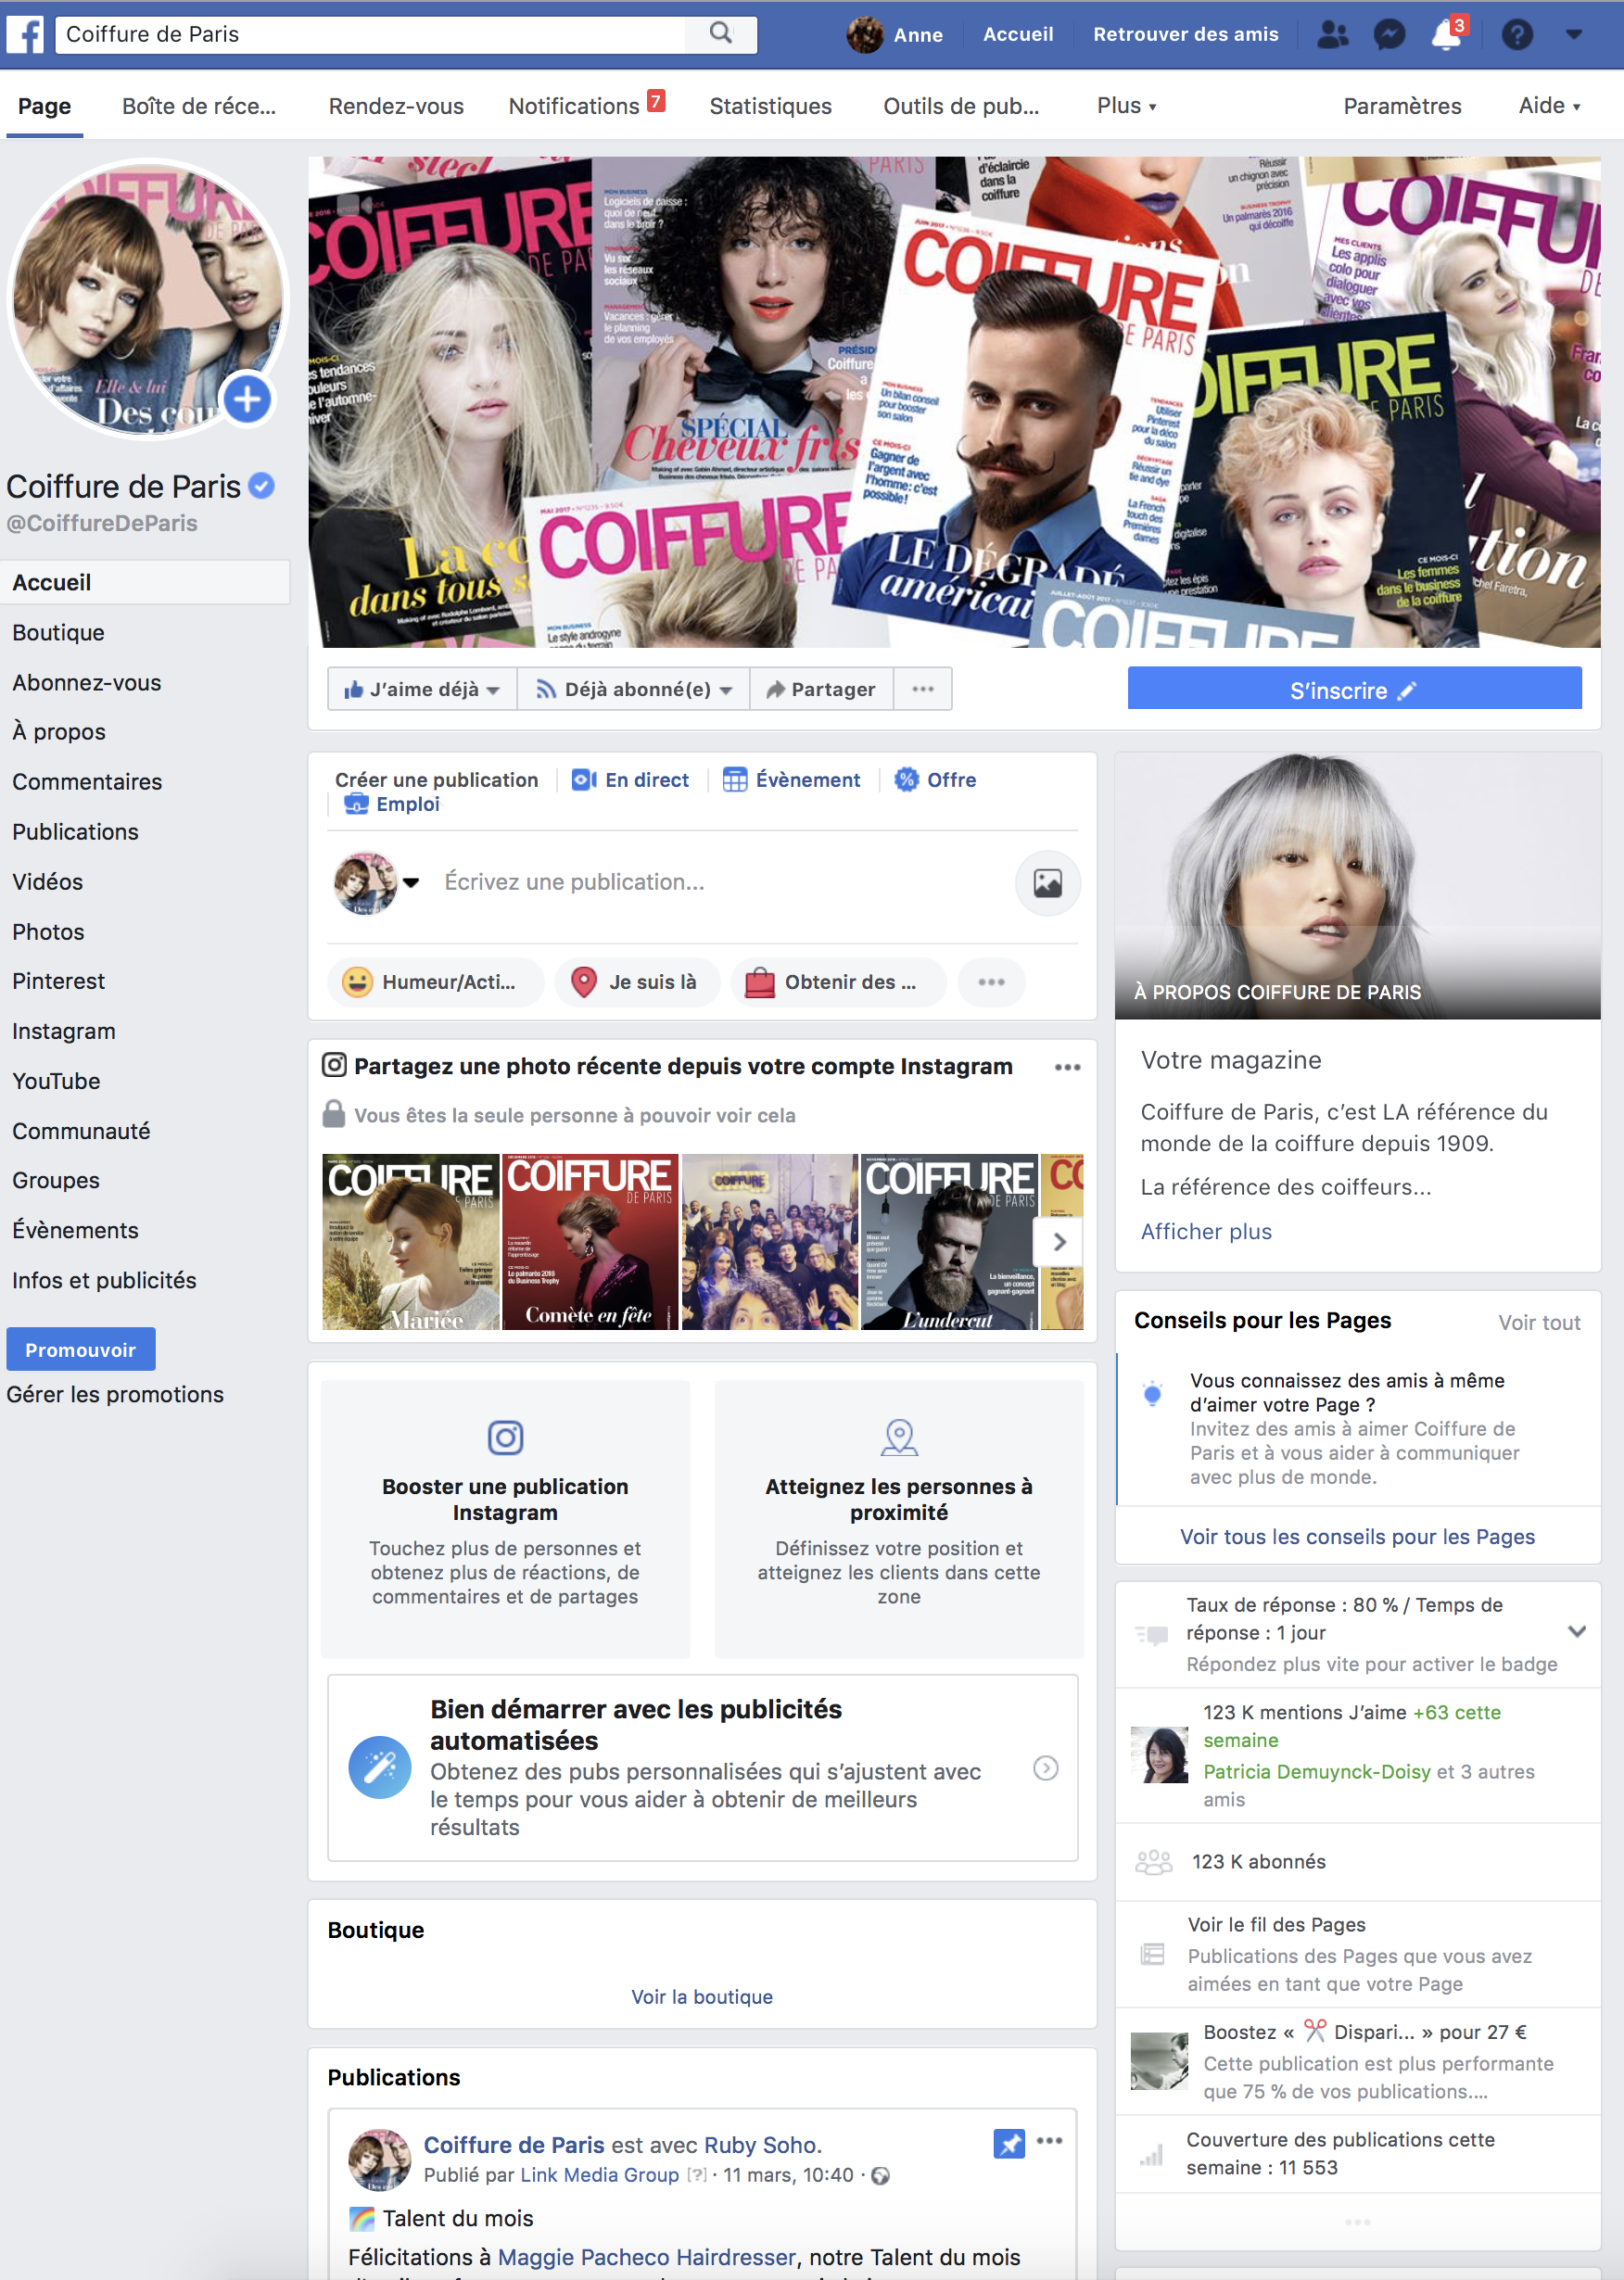This screenshot has width=1624, height=2280.
Task: Click the help question mark icon
Action: coord(1517,35)
